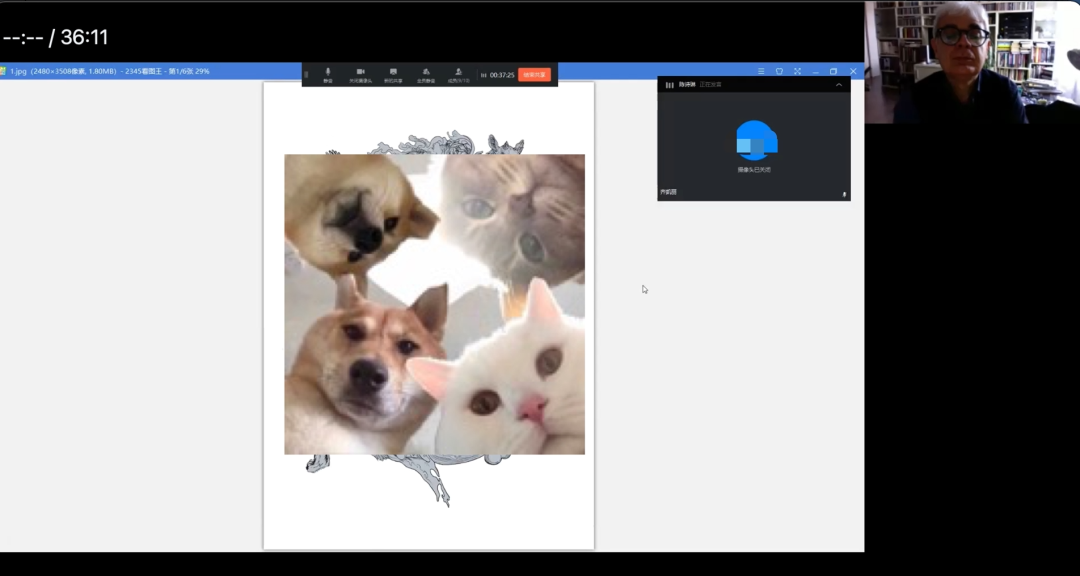Open the members list icon in toolbar
The height and width of the screenshot is (576, 1080).
click(x=459, y=74)
